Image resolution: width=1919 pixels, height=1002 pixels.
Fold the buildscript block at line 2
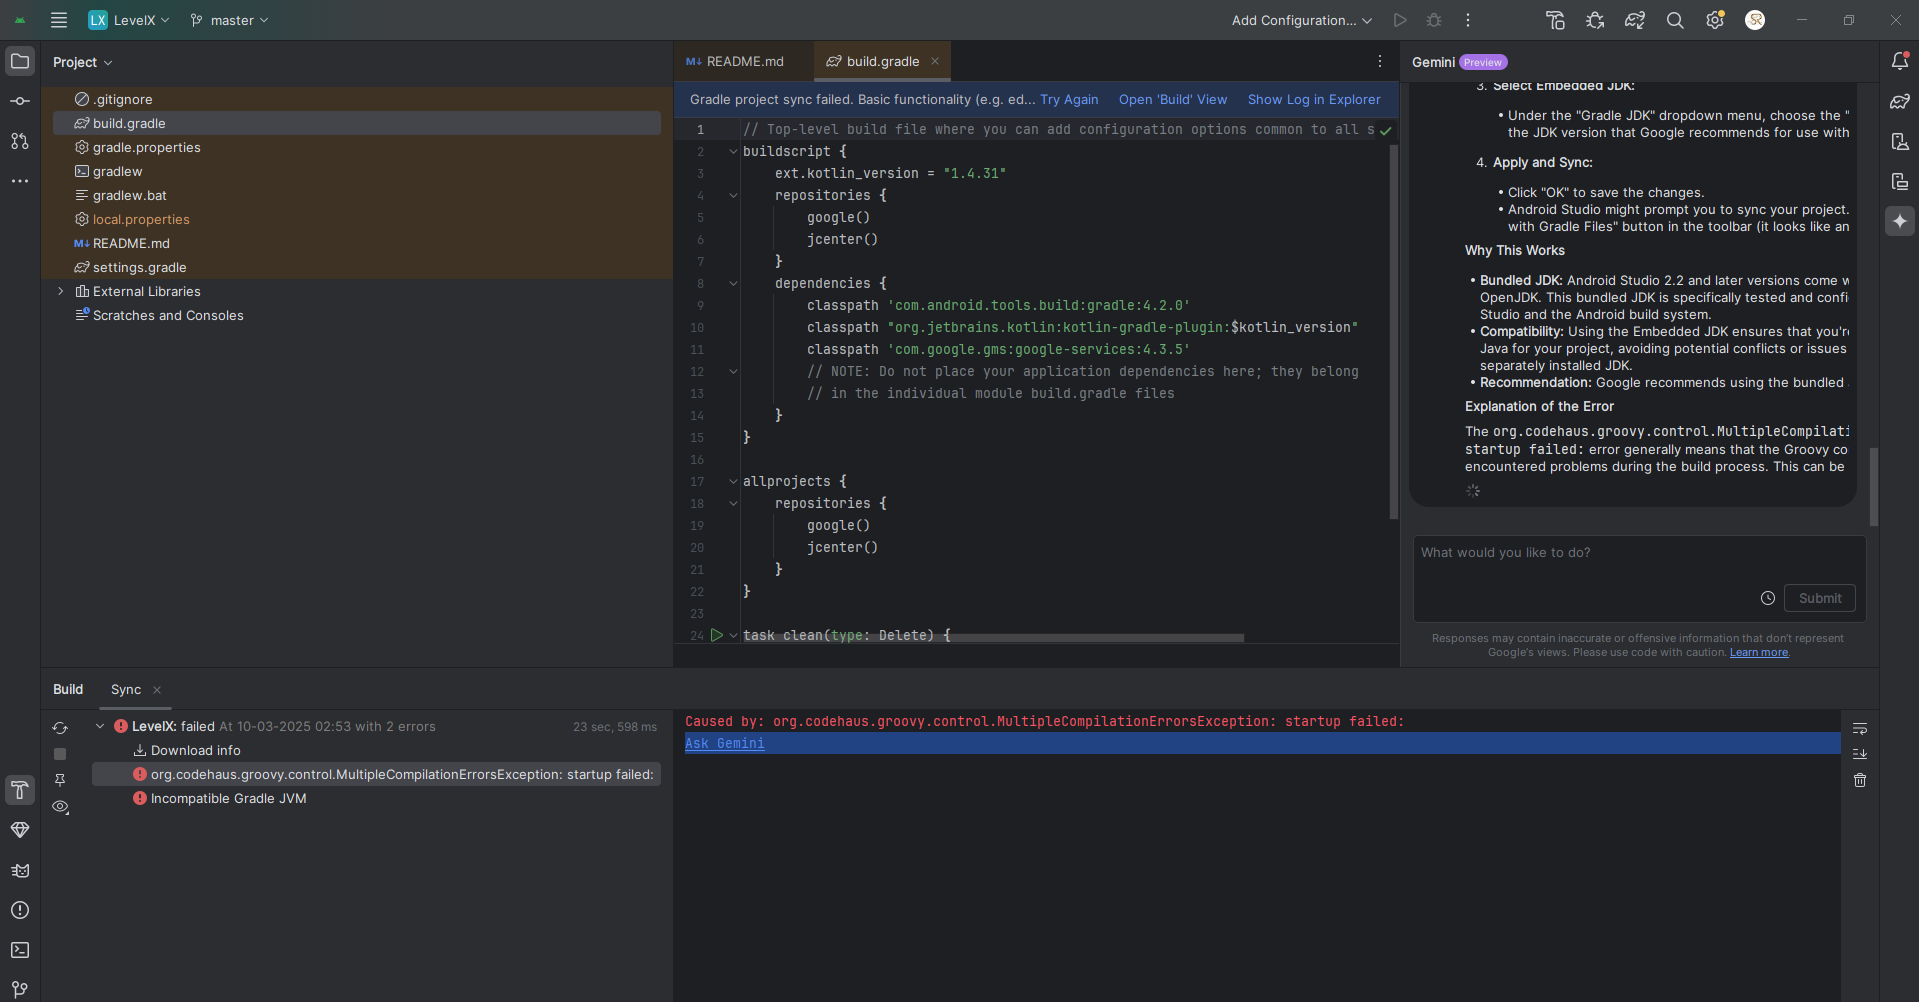(733, 151)
